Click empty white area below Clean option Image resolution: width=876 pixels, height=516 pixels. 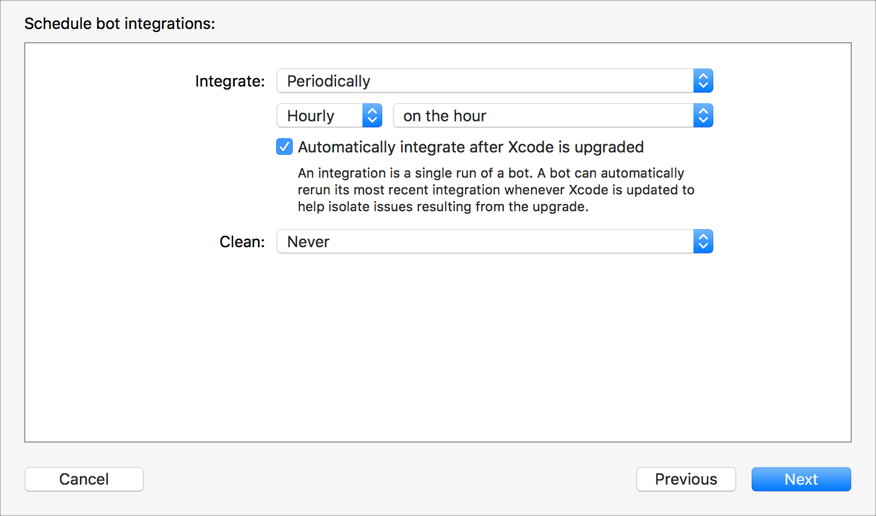coord(438,350)
